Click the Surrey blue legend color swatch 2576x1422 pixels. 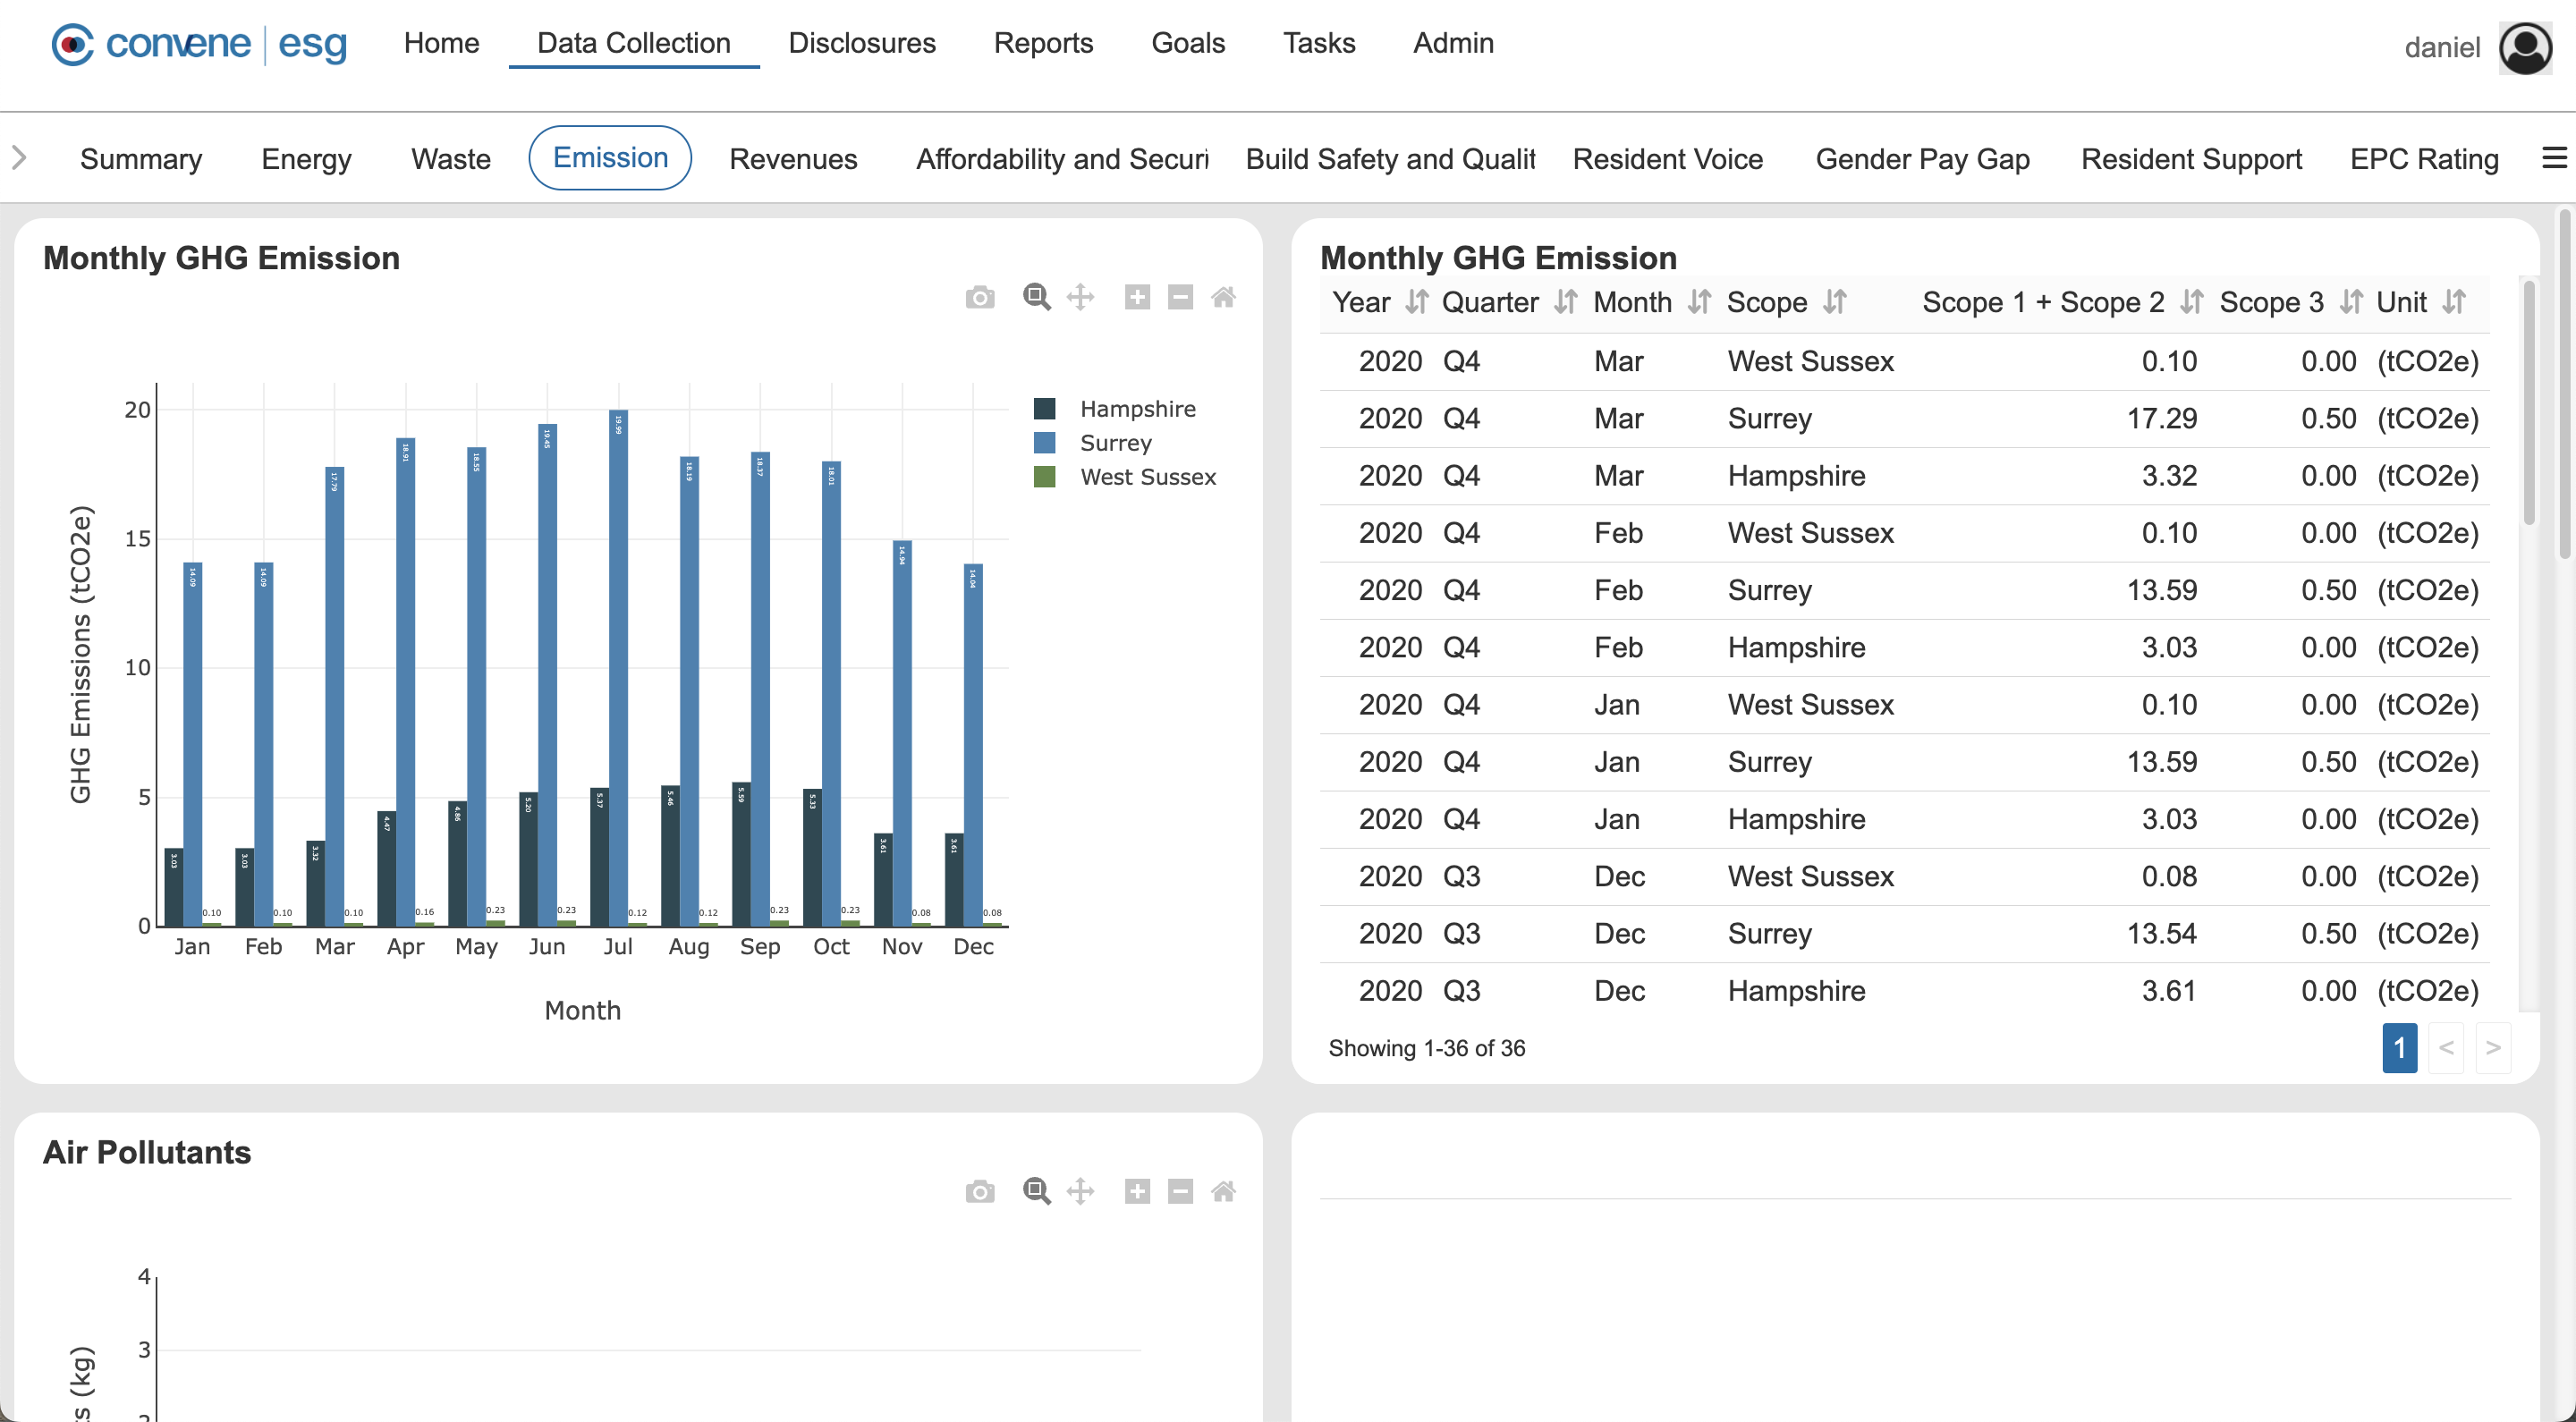(1044, 443)
